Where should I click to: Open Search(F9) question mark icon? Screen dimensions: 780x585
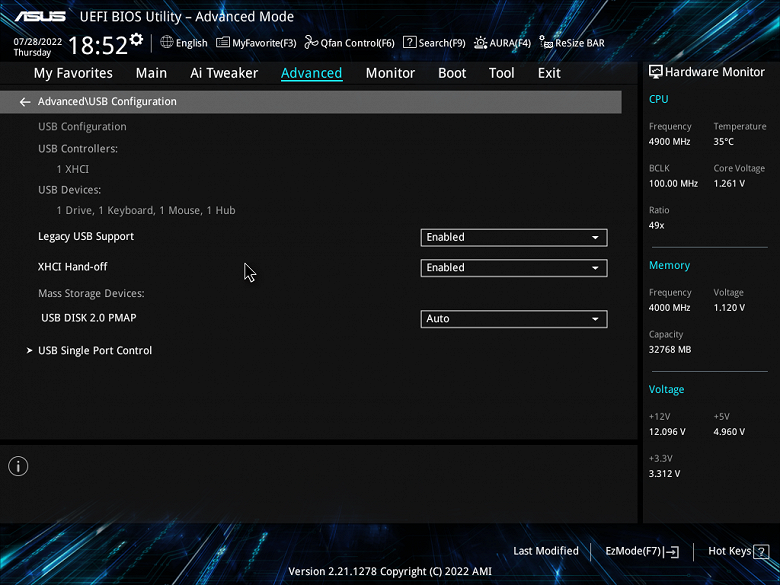(409, 42)
